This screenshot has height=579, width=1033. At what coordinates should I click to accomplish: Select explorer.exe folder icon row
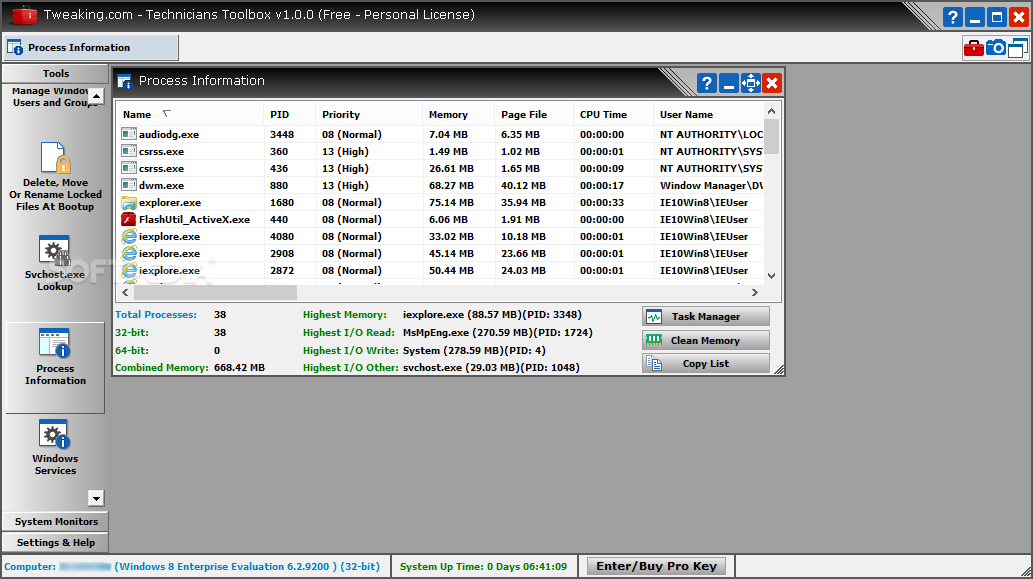(128, 203)
